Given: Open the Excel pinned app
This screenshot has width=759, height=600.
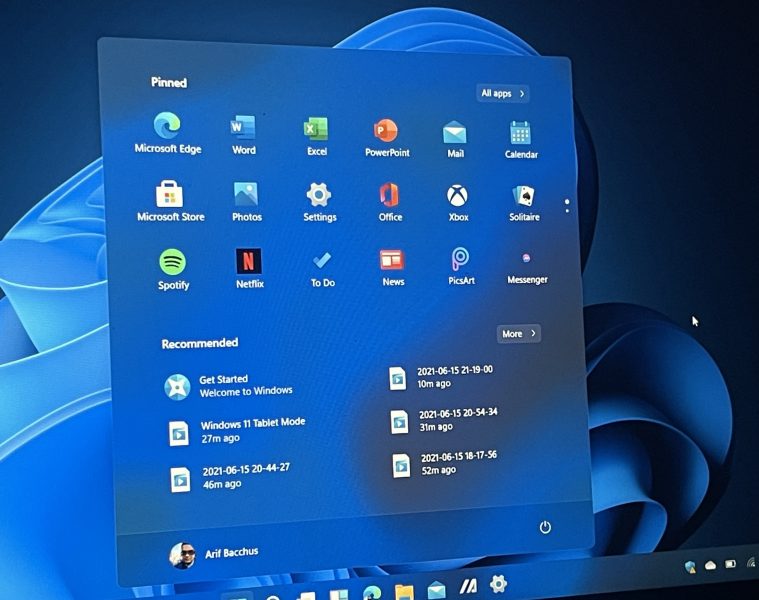Looking at the screenshot, I should tap(317, 136).
